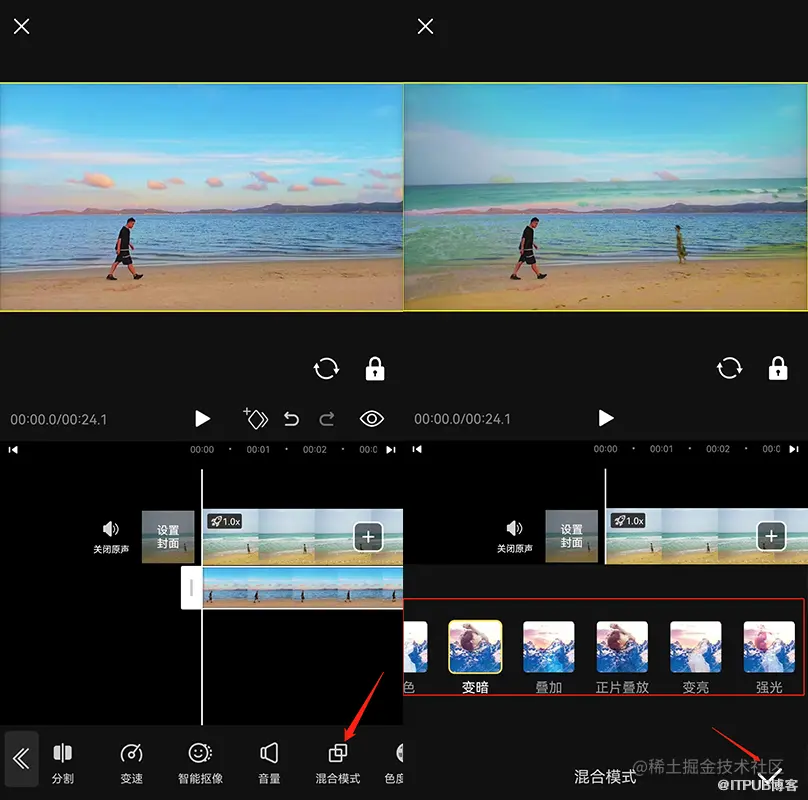
Task: Open 设置封面 cover setting in right screen
Action: click(571, 536)
